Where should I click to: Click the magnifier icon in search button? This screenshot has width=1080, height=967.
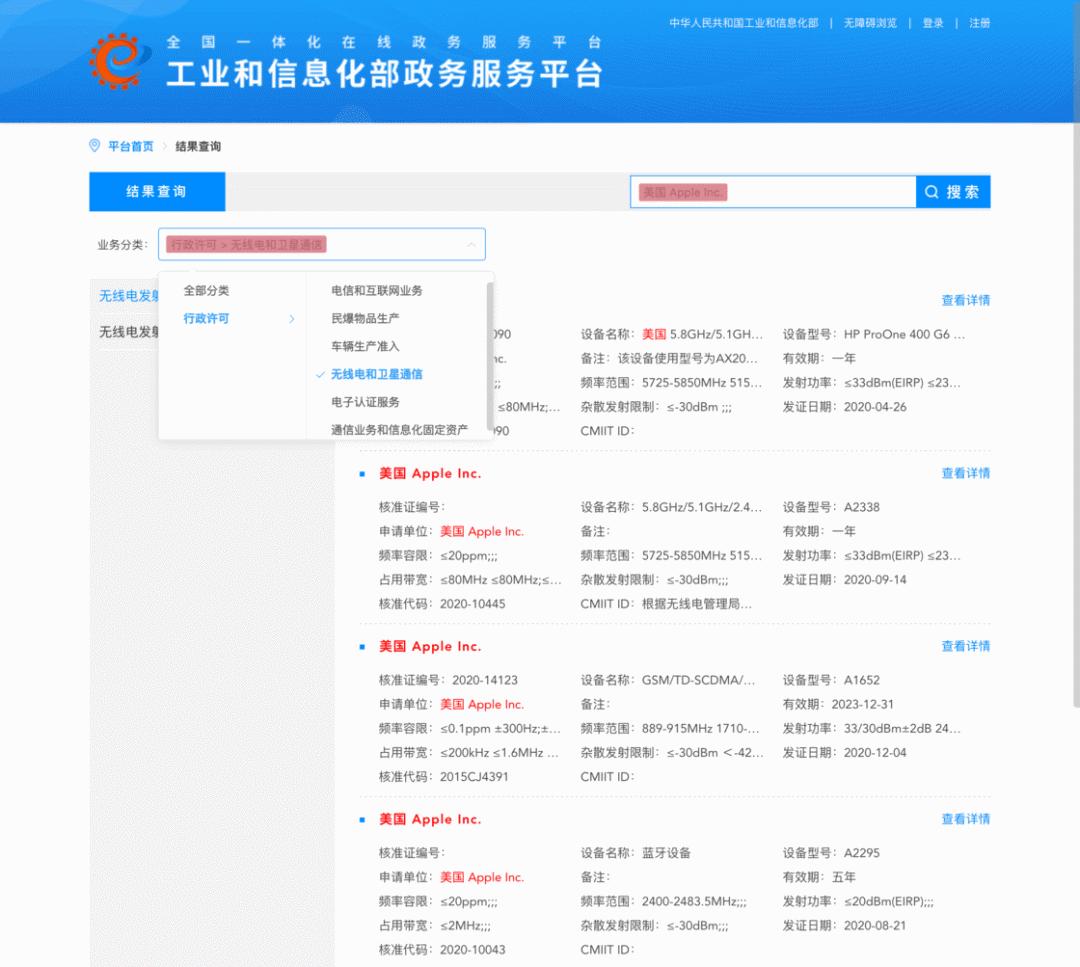pos(931,192)
